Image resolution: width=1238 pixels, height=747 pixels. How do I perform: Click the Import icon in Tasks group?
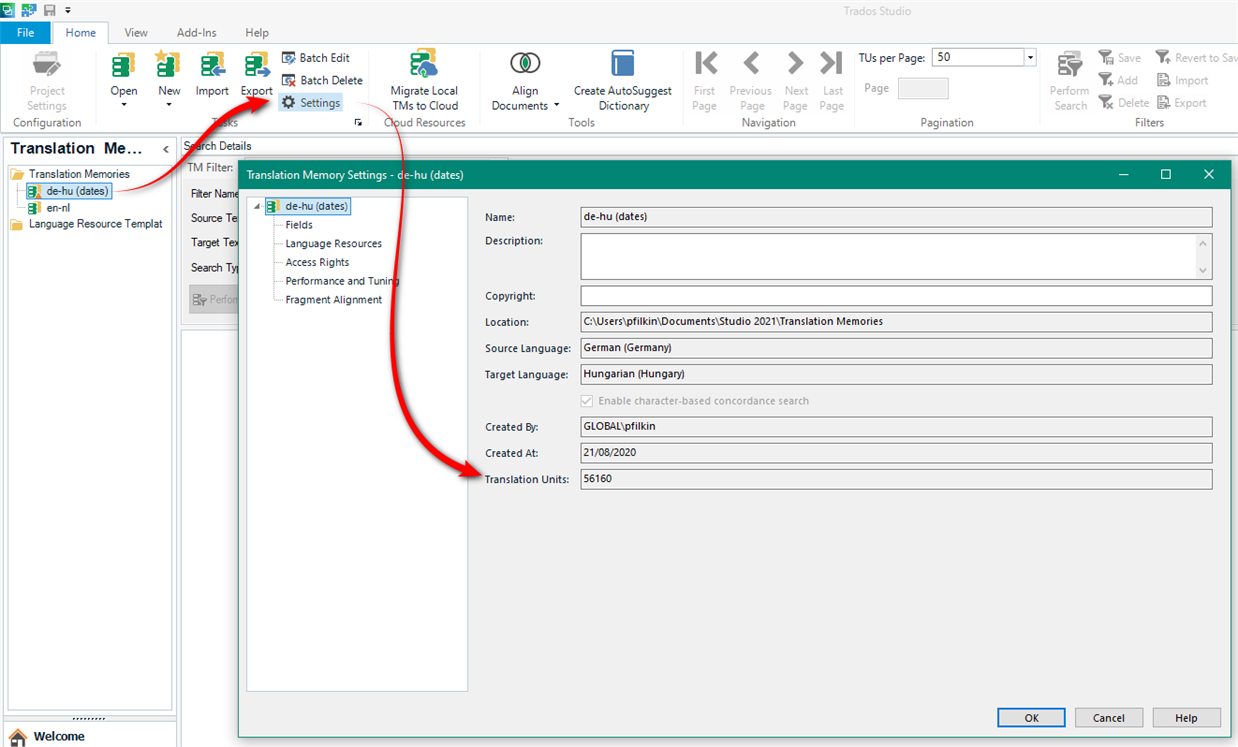click(x=212, y=65)
